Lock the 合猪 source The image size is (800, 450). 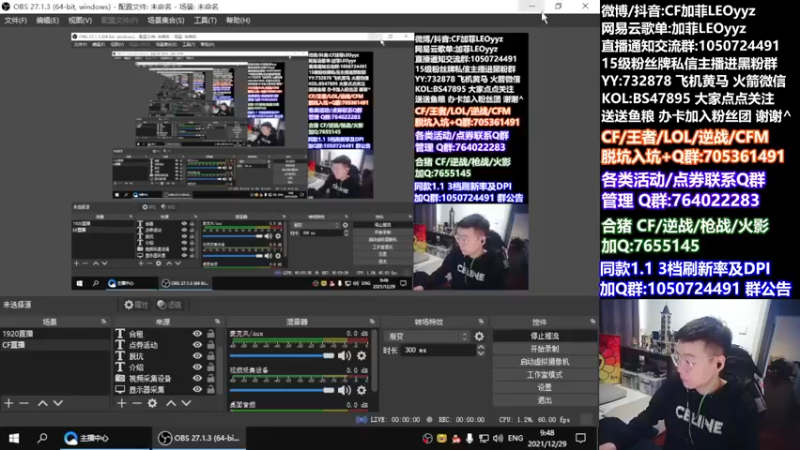pyautogui.click(x=211, y=334)
